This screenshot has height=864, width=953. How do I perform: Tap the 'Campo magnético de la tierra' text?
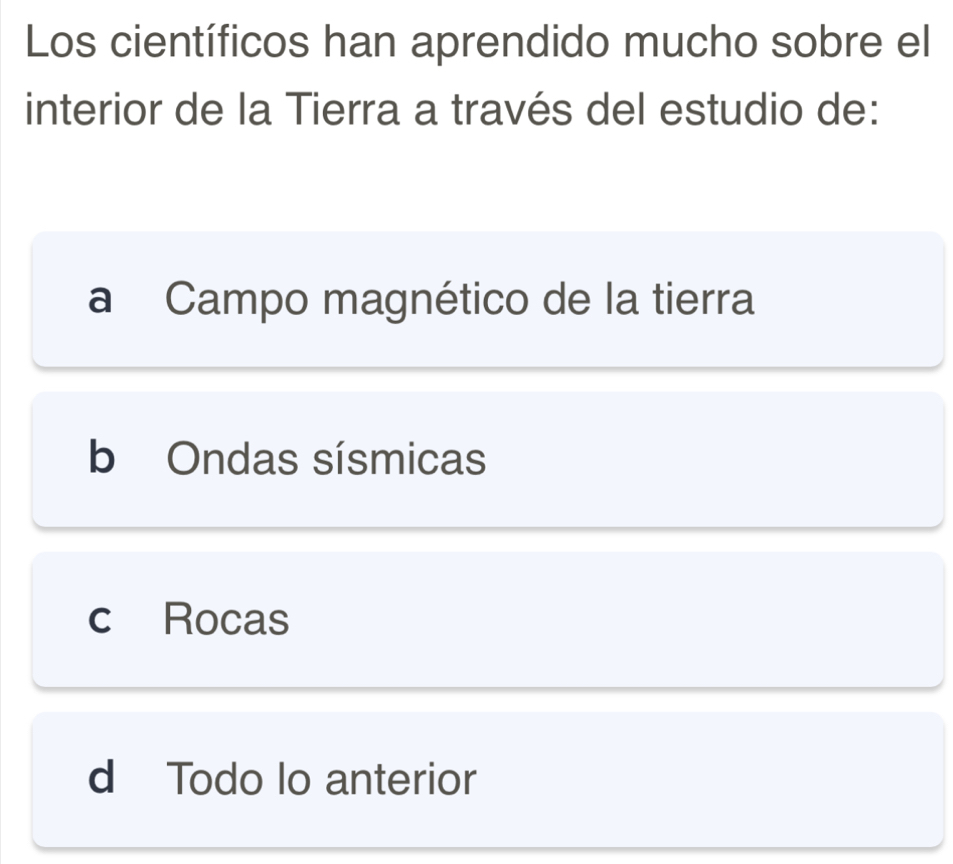tap(461, 299)
